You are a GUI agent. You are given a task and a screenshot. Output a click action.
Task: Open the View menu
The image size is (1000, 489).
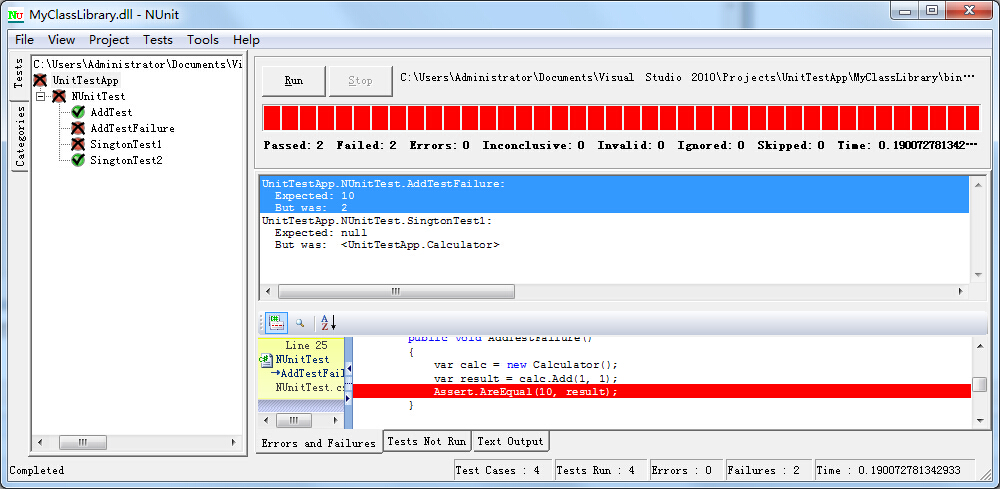(61, 40)
